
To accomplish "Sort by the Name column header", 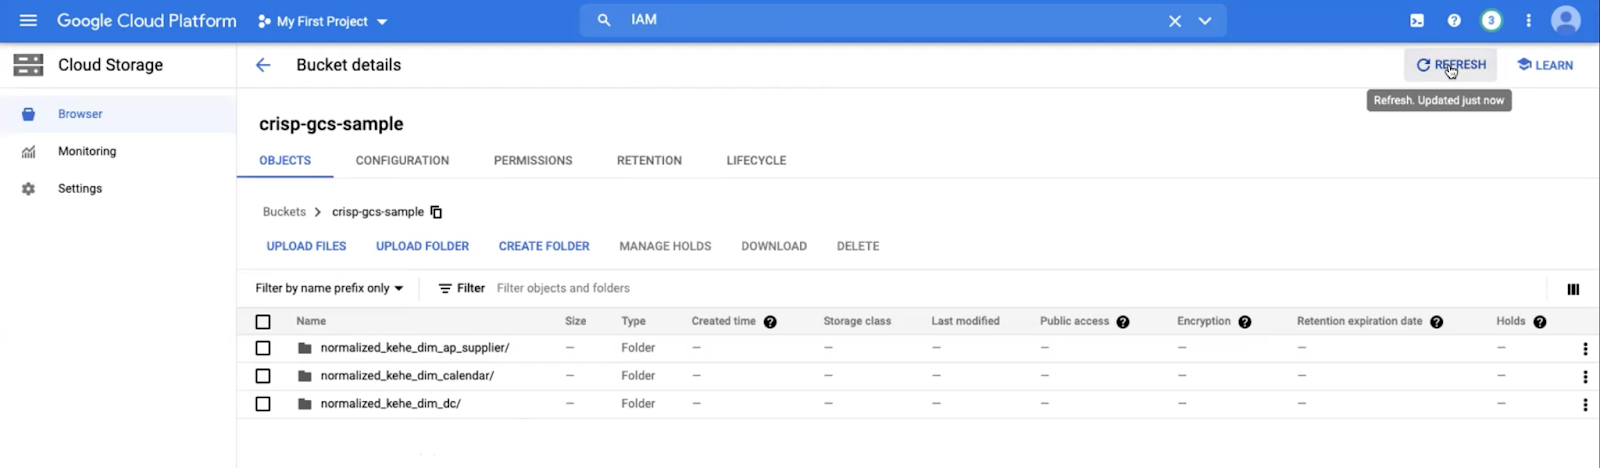I will point(311,321).
